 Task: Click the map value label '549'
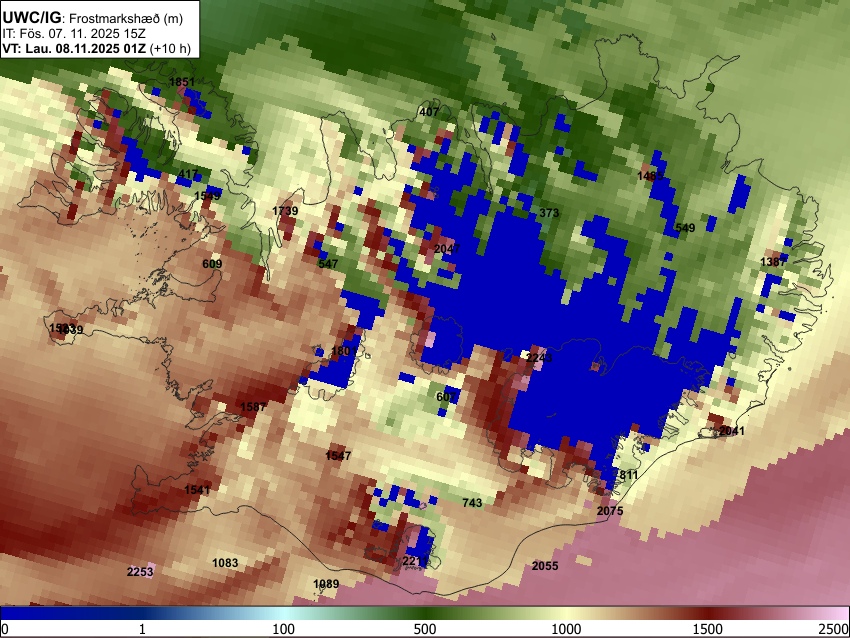tap(685, 228)
